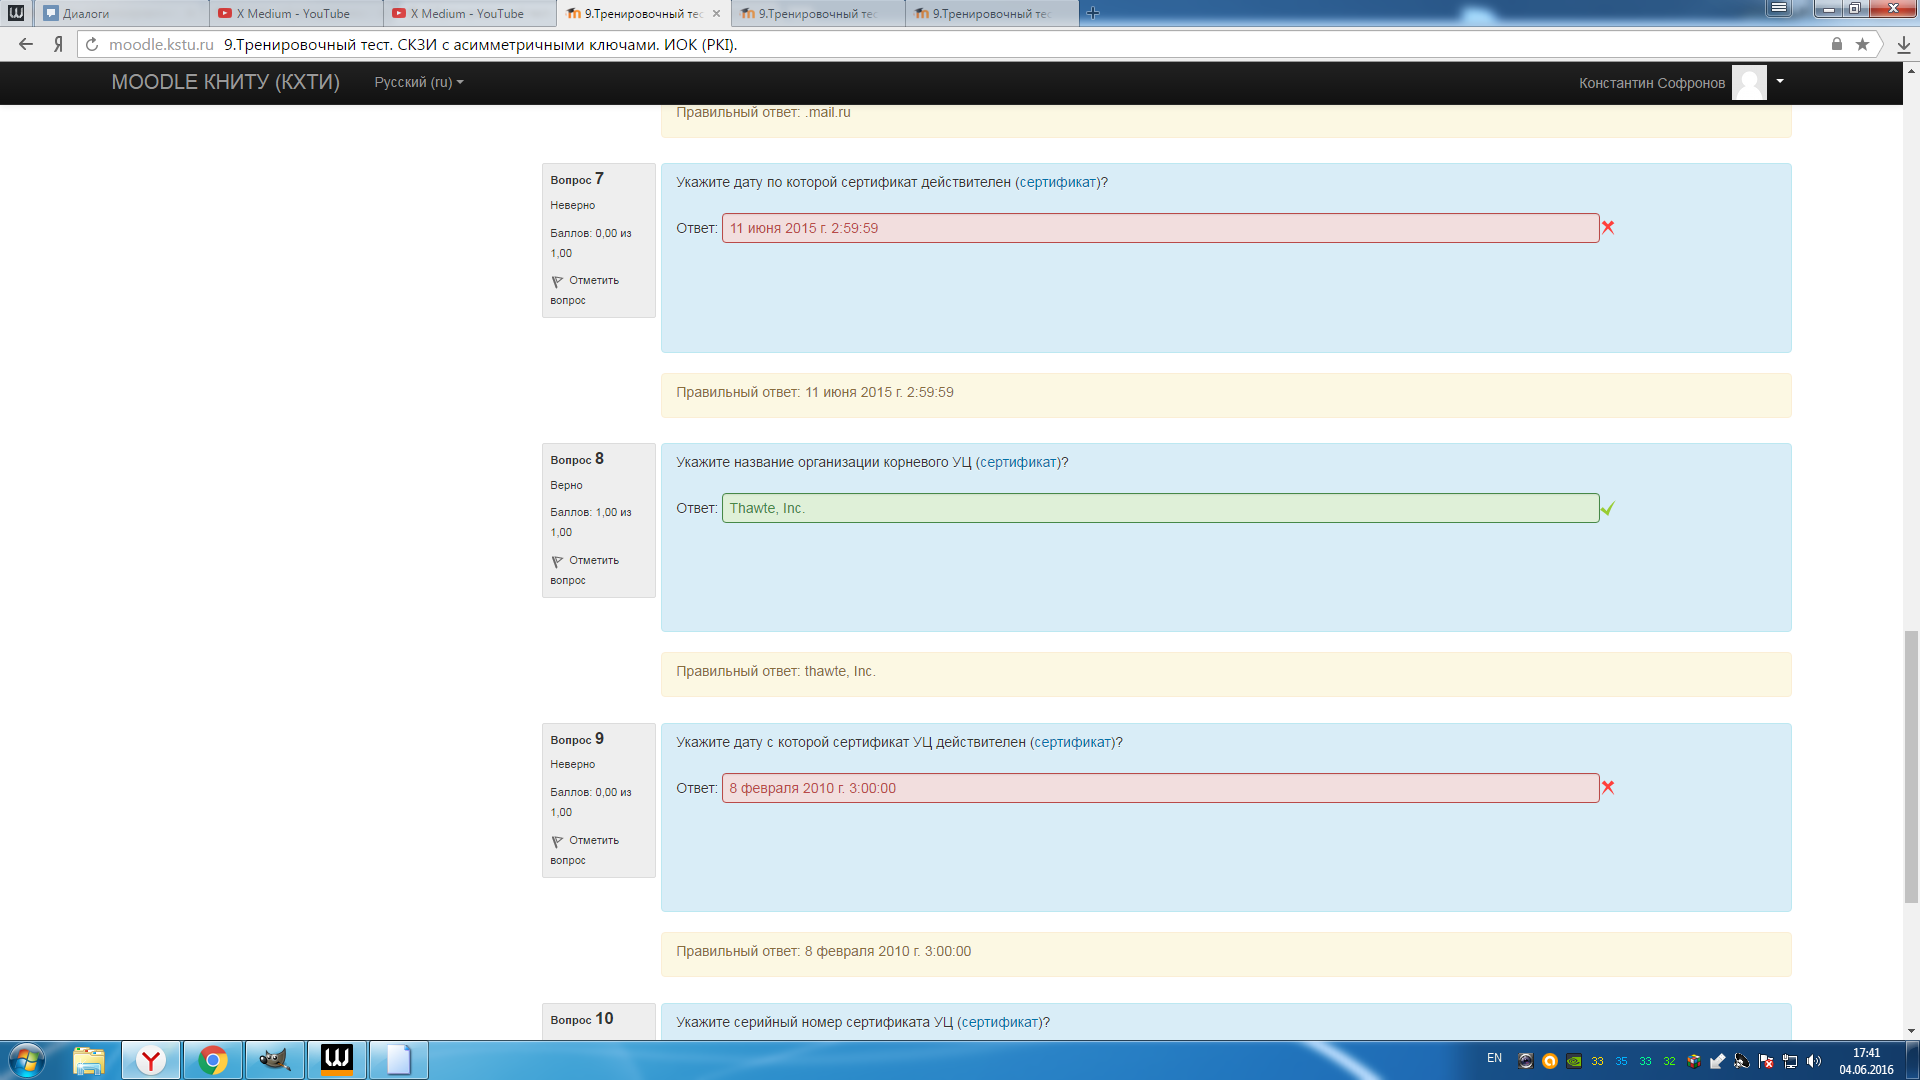This screenshot has height=1080, width=1920.
Task: Open Google Chrome from the taskbar
Action: [x=213, y=1060]
